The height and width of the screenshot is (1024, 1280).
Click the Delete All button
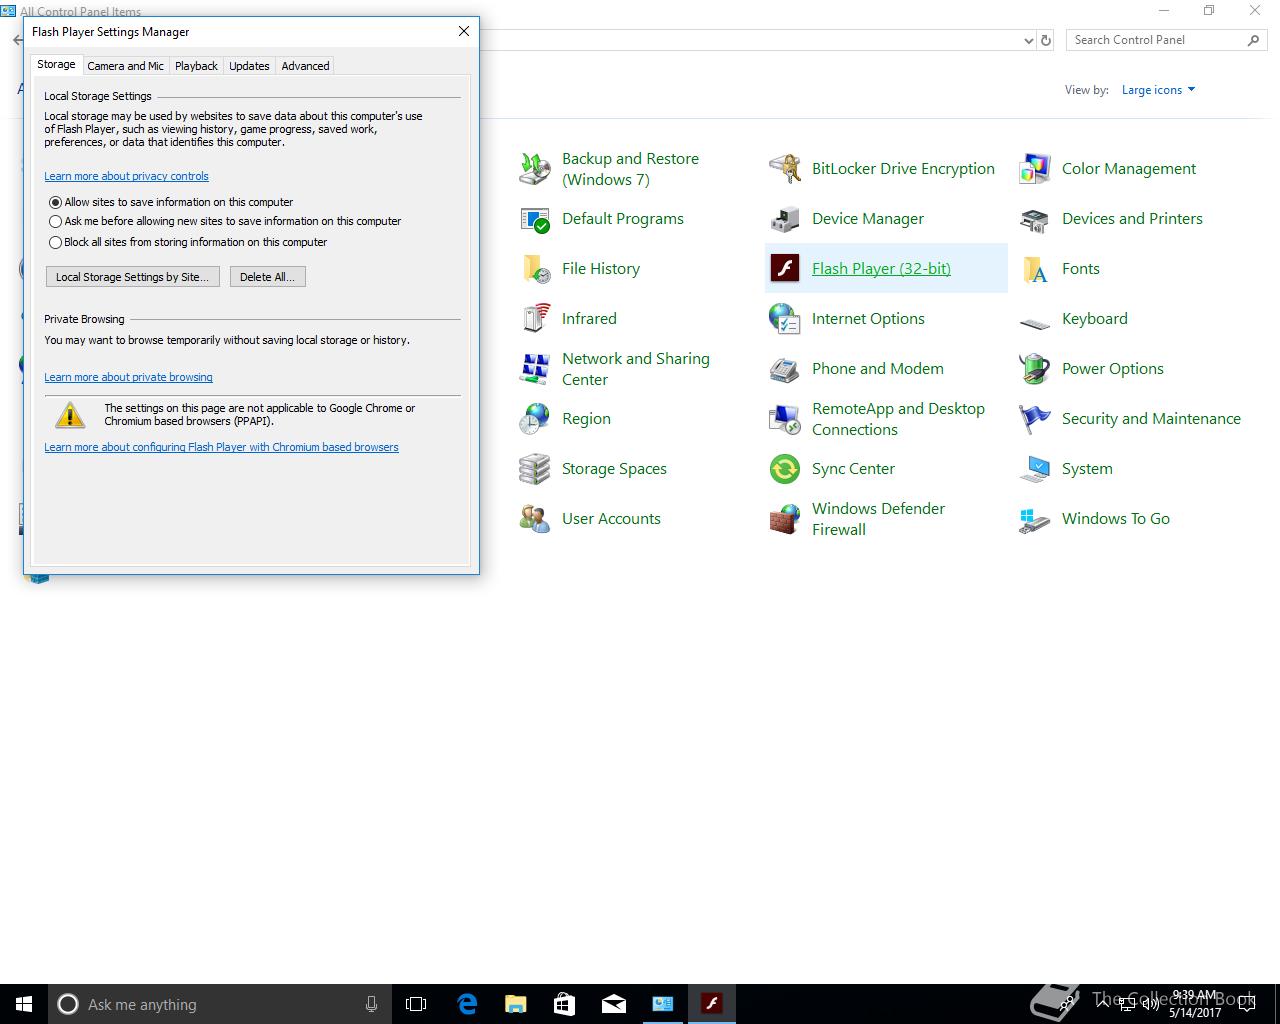[267, 277]
